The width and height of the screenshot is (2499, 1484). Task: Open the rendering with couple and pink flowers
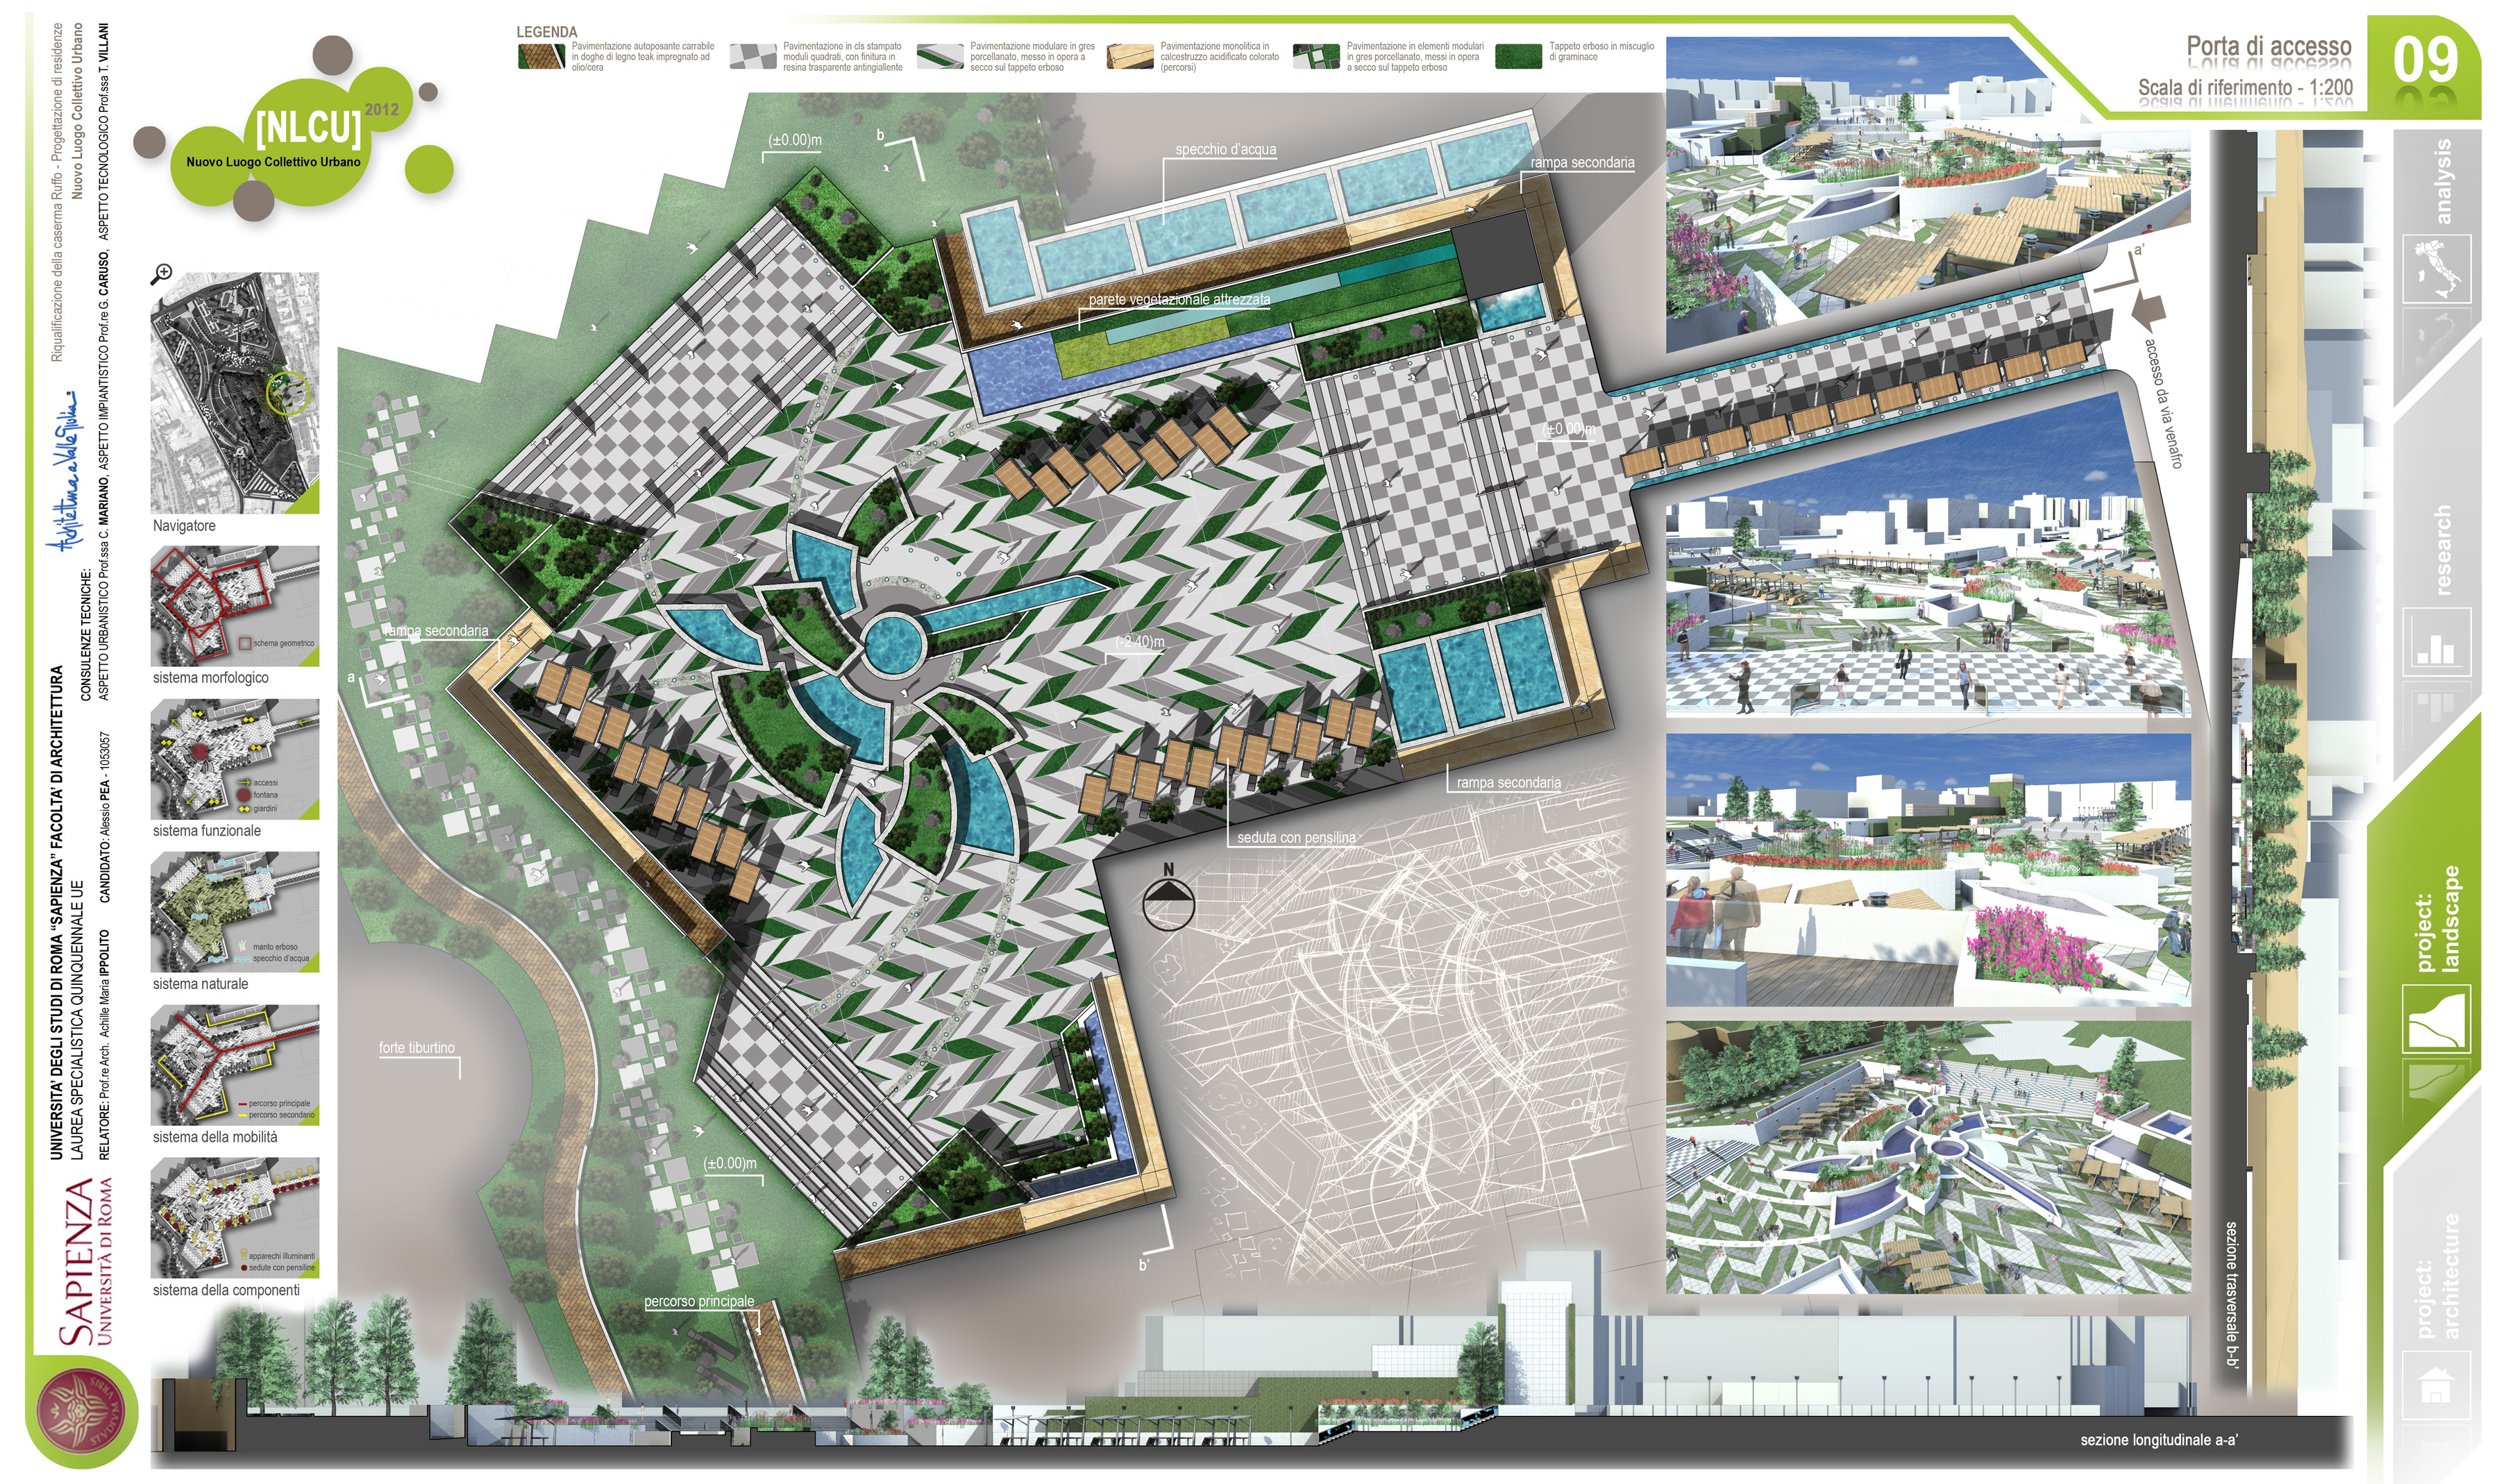1927,870
